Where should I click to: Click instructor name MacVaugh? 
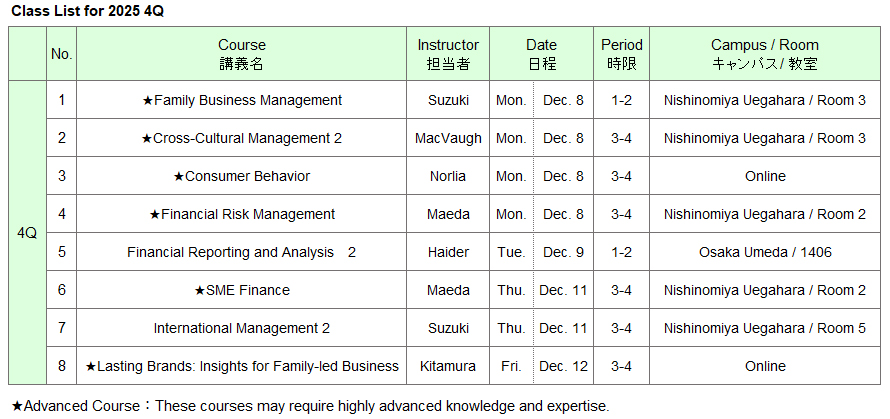pyautogui.click(x=448, y=138)
